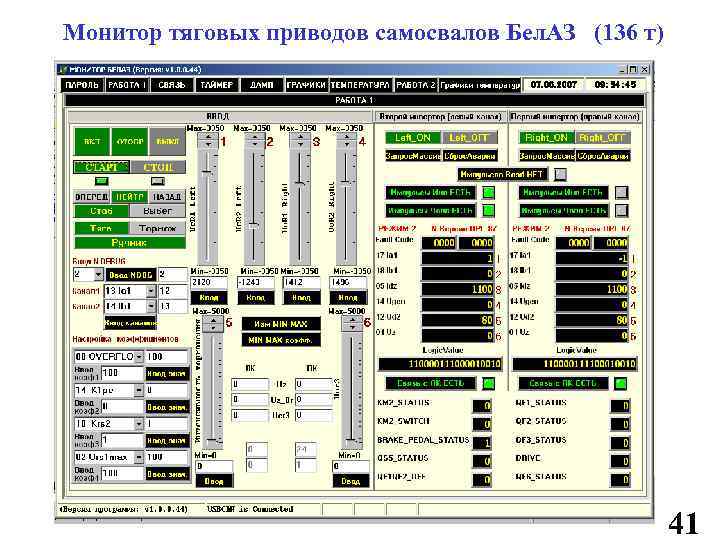The height and width of the screenshot is (540, 720).
Task: Click the Ввод NDBG button
Action: 130,275
